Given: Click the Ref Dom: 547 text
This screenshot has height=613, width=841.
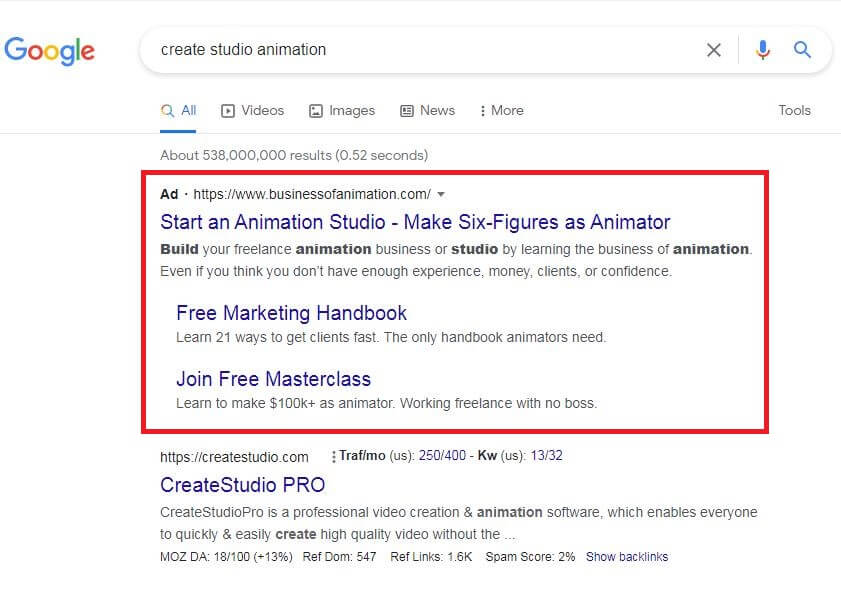Looking at the screenshot, I should click(x=340, y=557).
